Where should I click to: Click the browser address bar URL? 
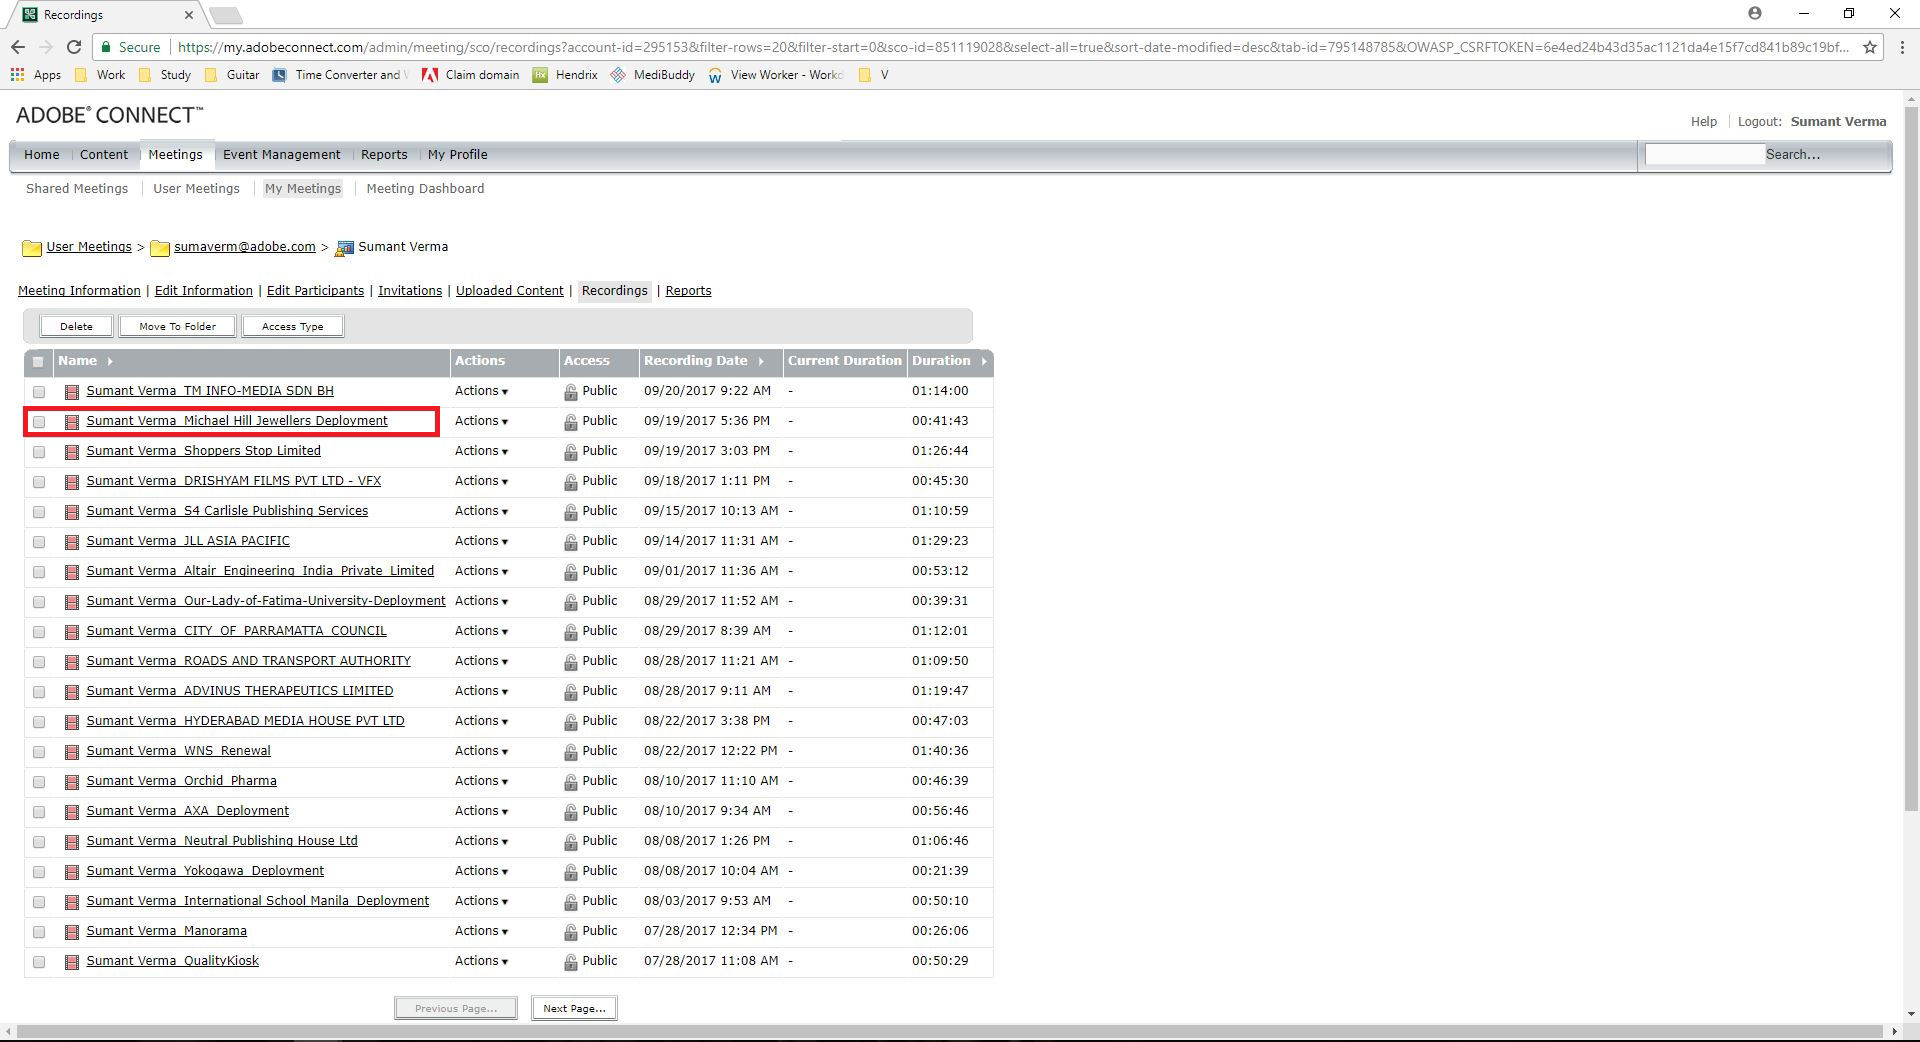[1012, 47]
